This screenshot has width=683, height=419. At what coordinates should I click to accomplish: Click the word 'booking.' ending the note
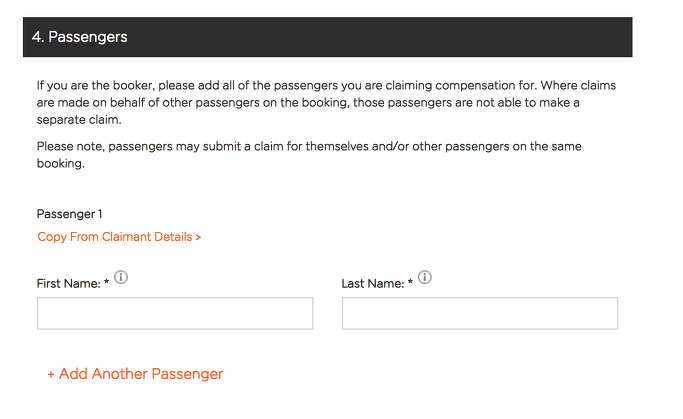click(x=61, y=163)
